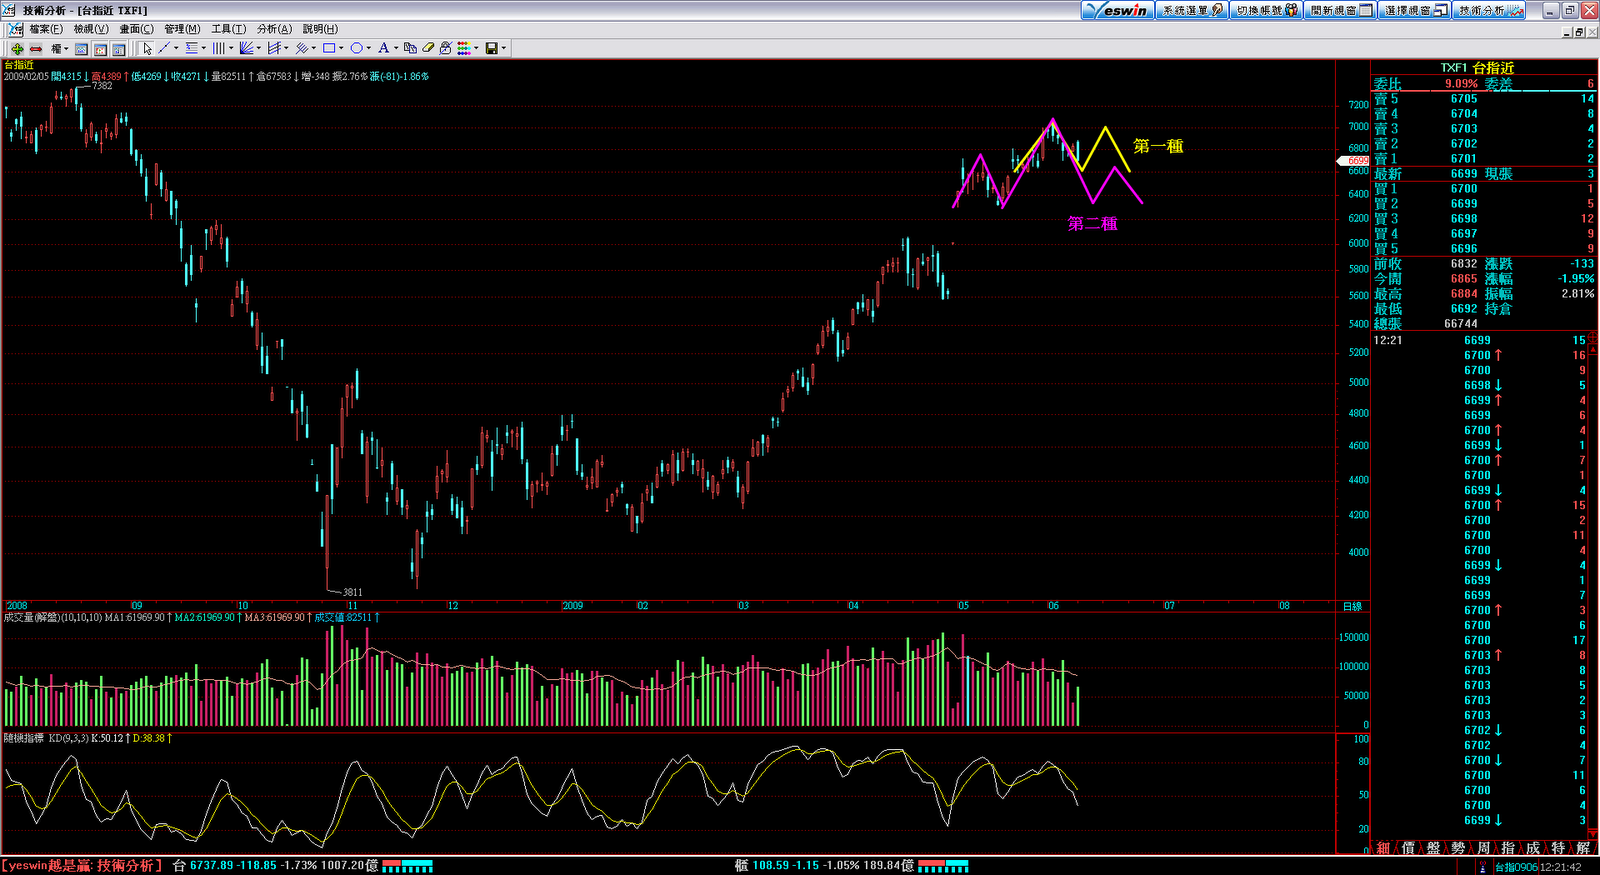Switch to the 細 tab in quote panel

[x=1383, y=848]
